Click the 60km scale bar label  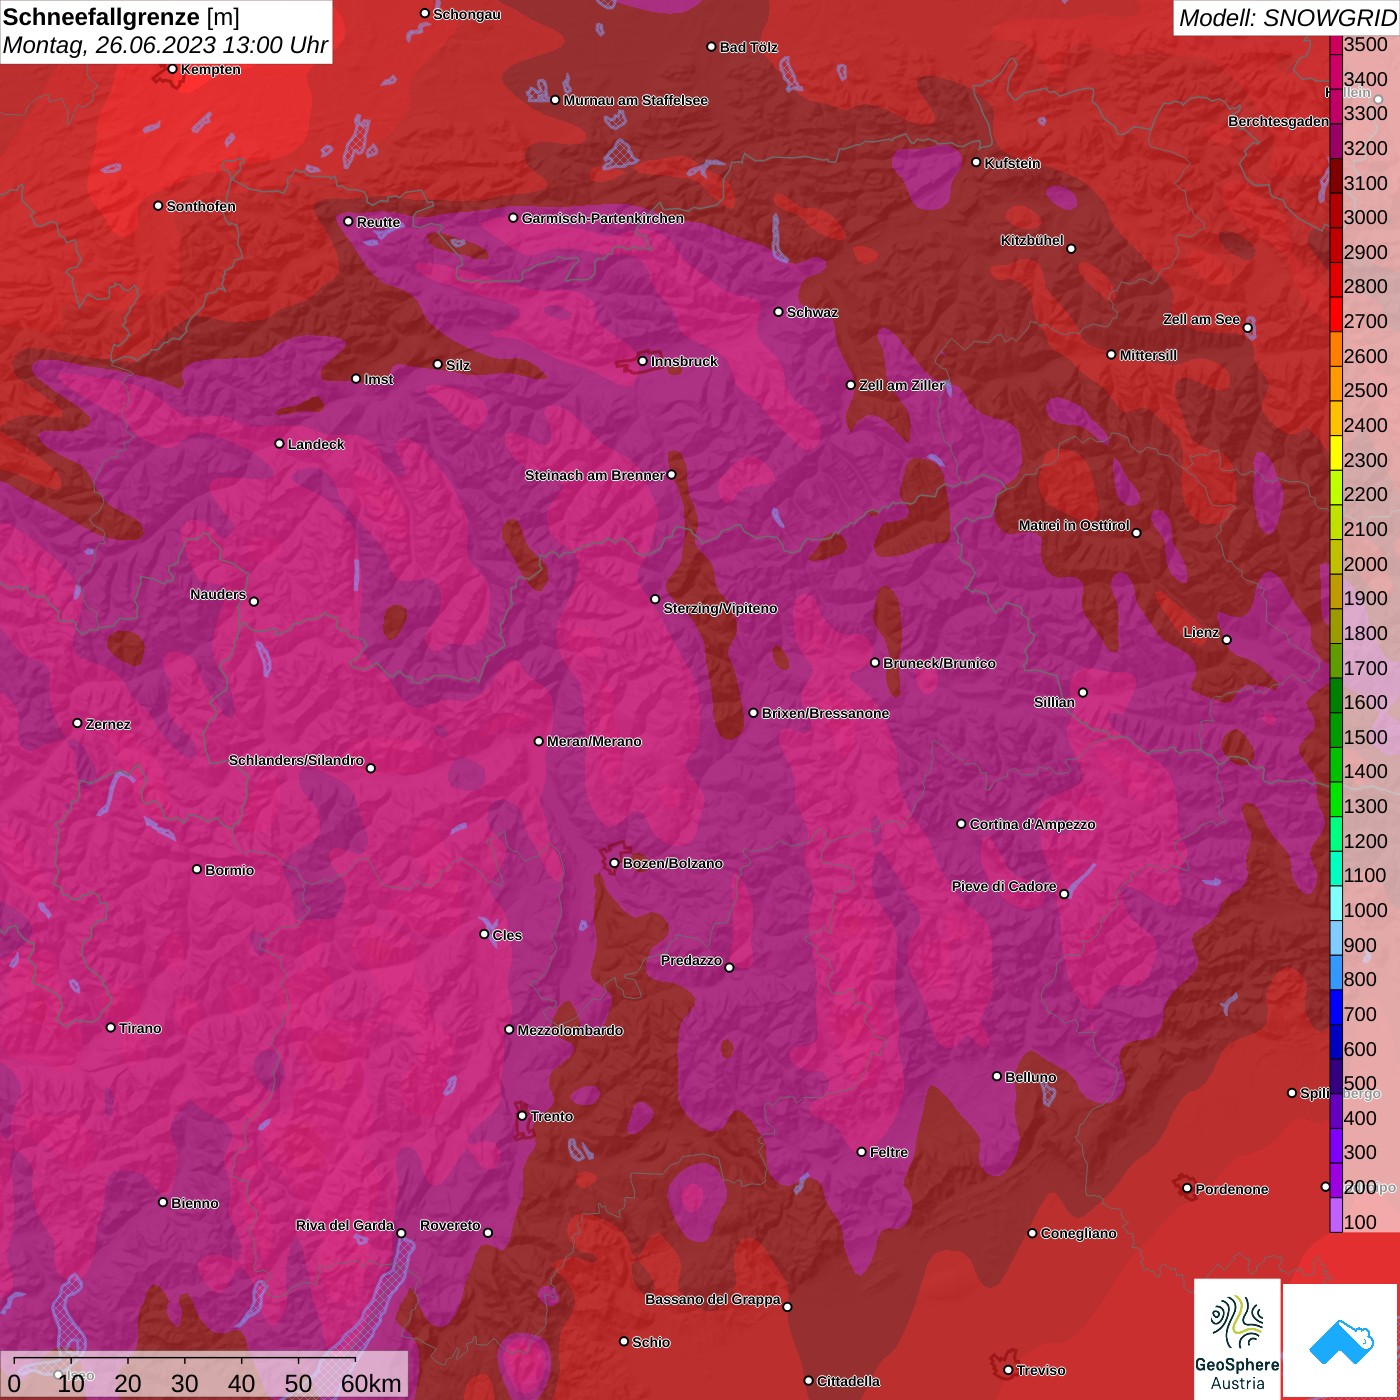tap(371, 1383)
